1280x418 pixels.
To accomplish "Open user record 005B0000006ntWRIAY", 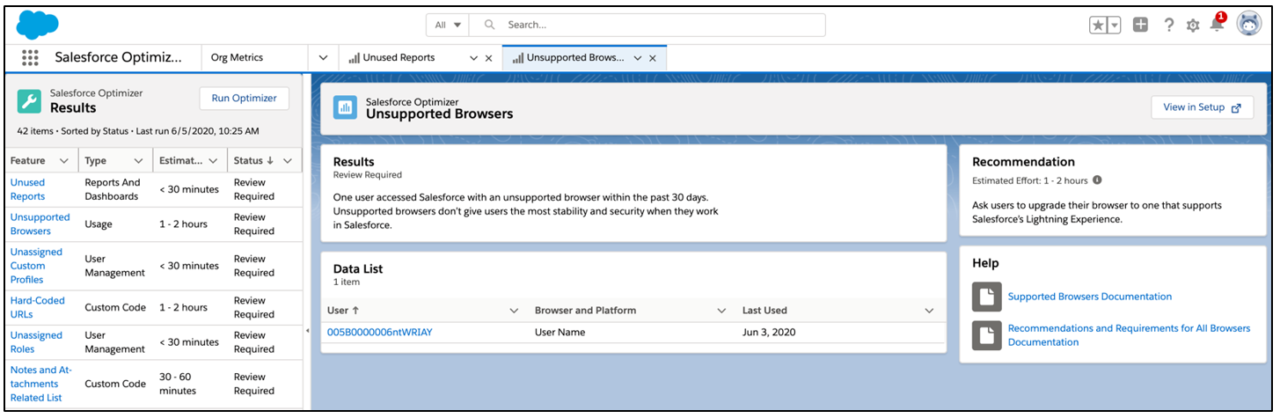I will (x=380, y=332).
